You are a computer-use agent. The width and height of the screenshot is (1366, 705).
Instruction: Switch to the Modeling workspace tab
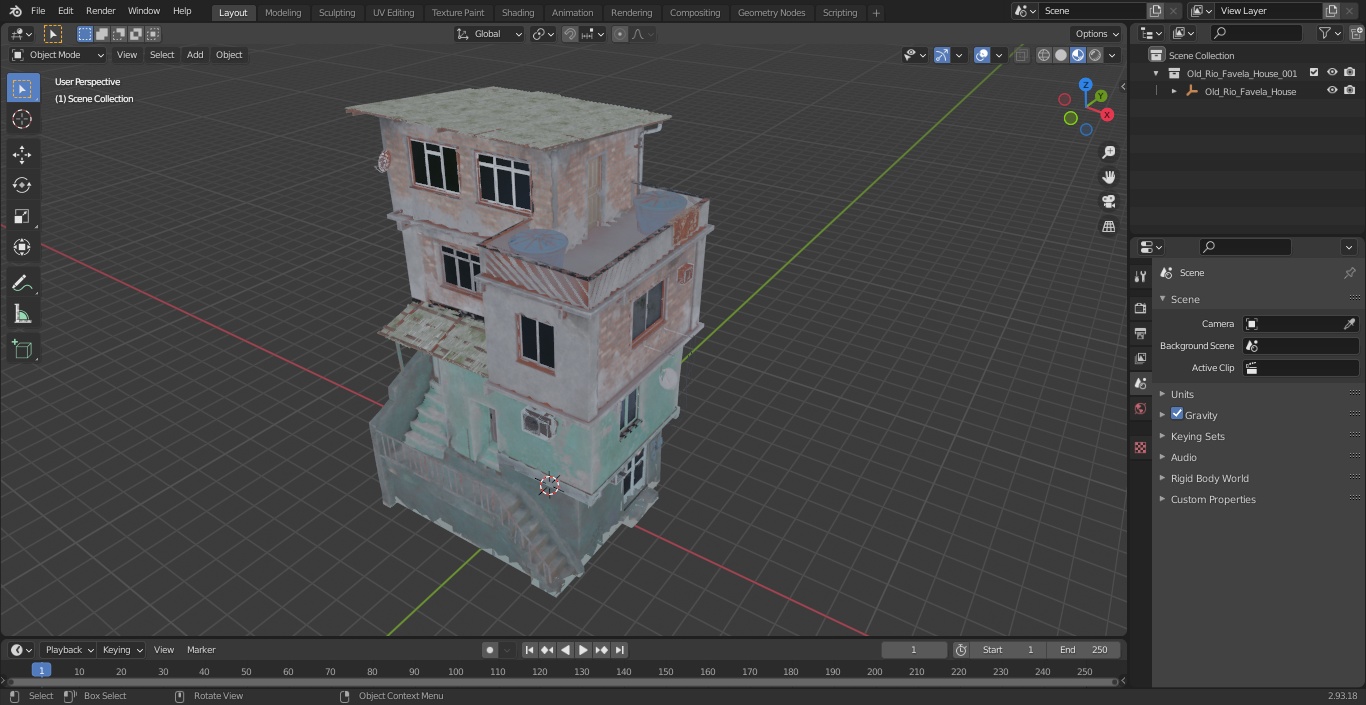click(x=283, y=13)
